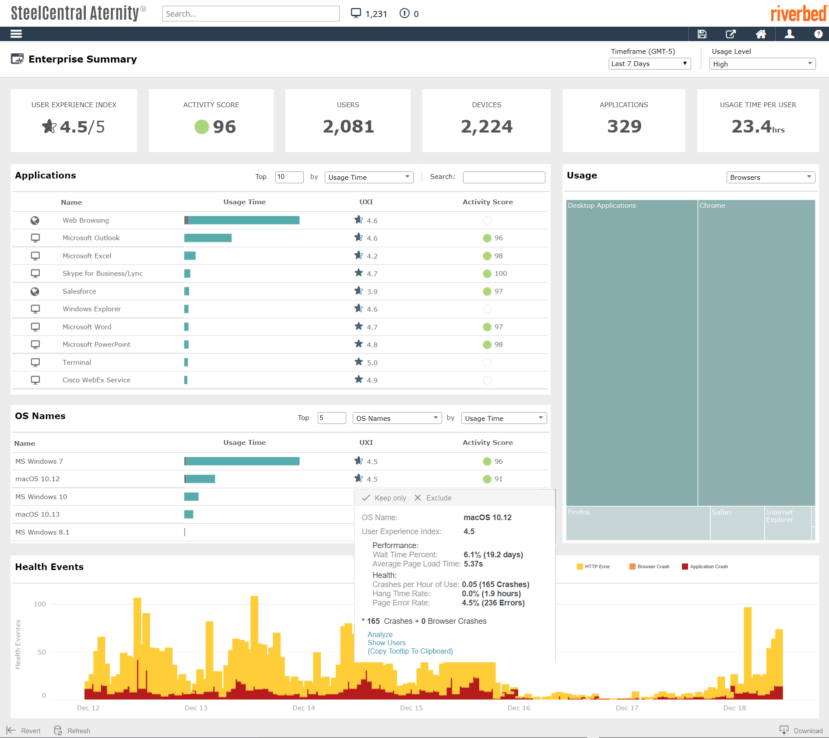
Task: Select Keep only in tooltip menu
Action: (x=390, y=498)
